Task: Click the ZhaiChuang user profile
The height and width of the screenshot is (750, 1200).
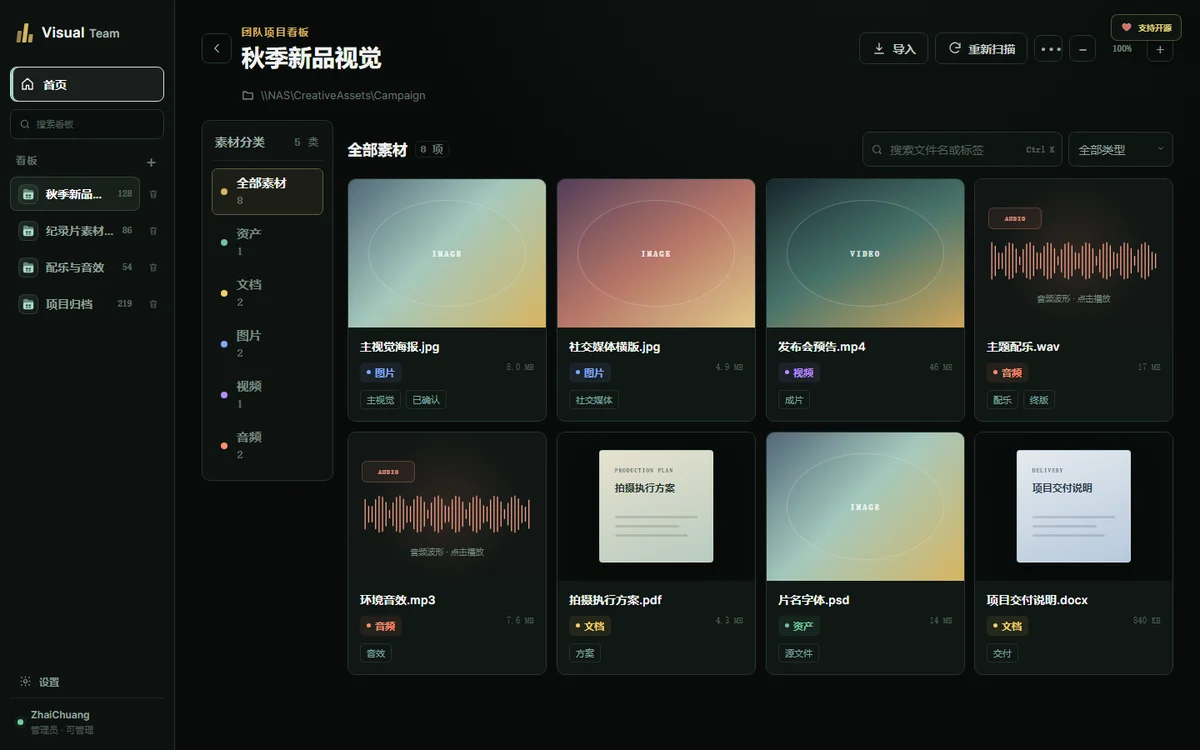Action: (87, 722)
